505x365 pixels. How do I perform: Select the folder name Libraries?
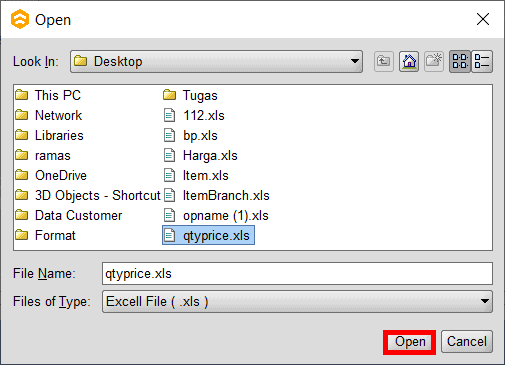click(x=59, y=136)
